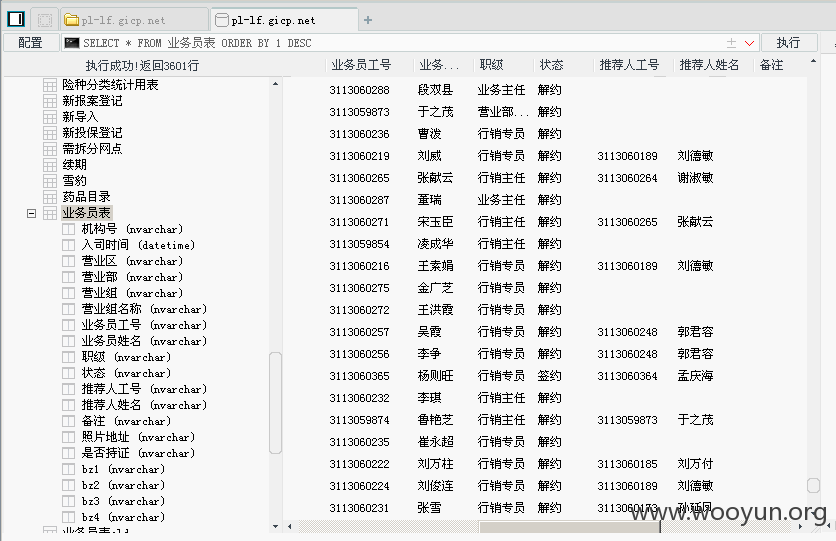Open the first pl-lf.gicp.net folder tab

click(134, 20)
